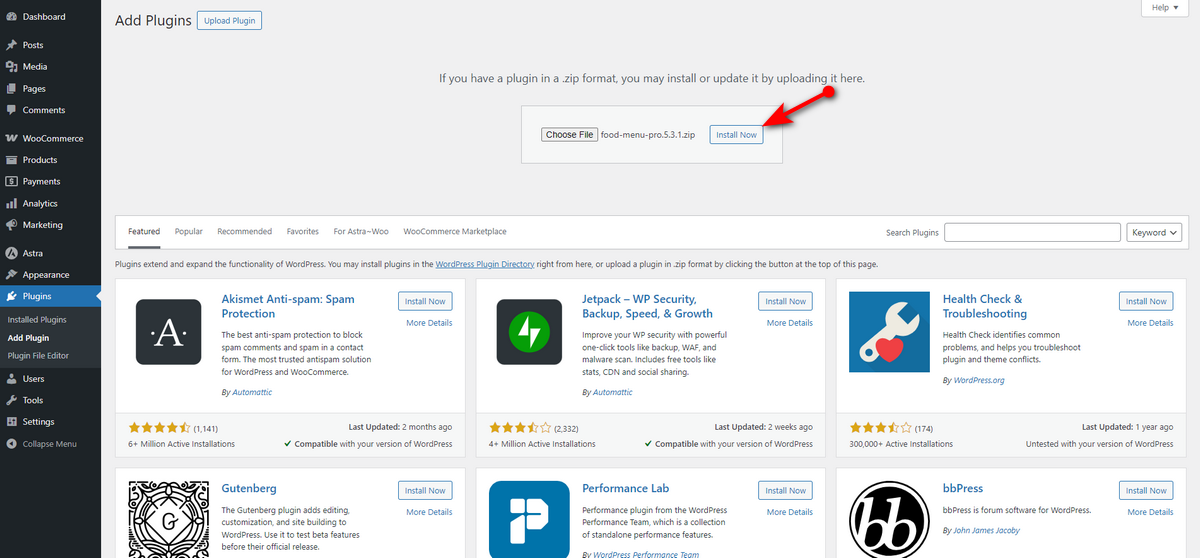Select the Add Plugin submenu item
Screen dimensions: 1200x558
click(x=28, y=338)
